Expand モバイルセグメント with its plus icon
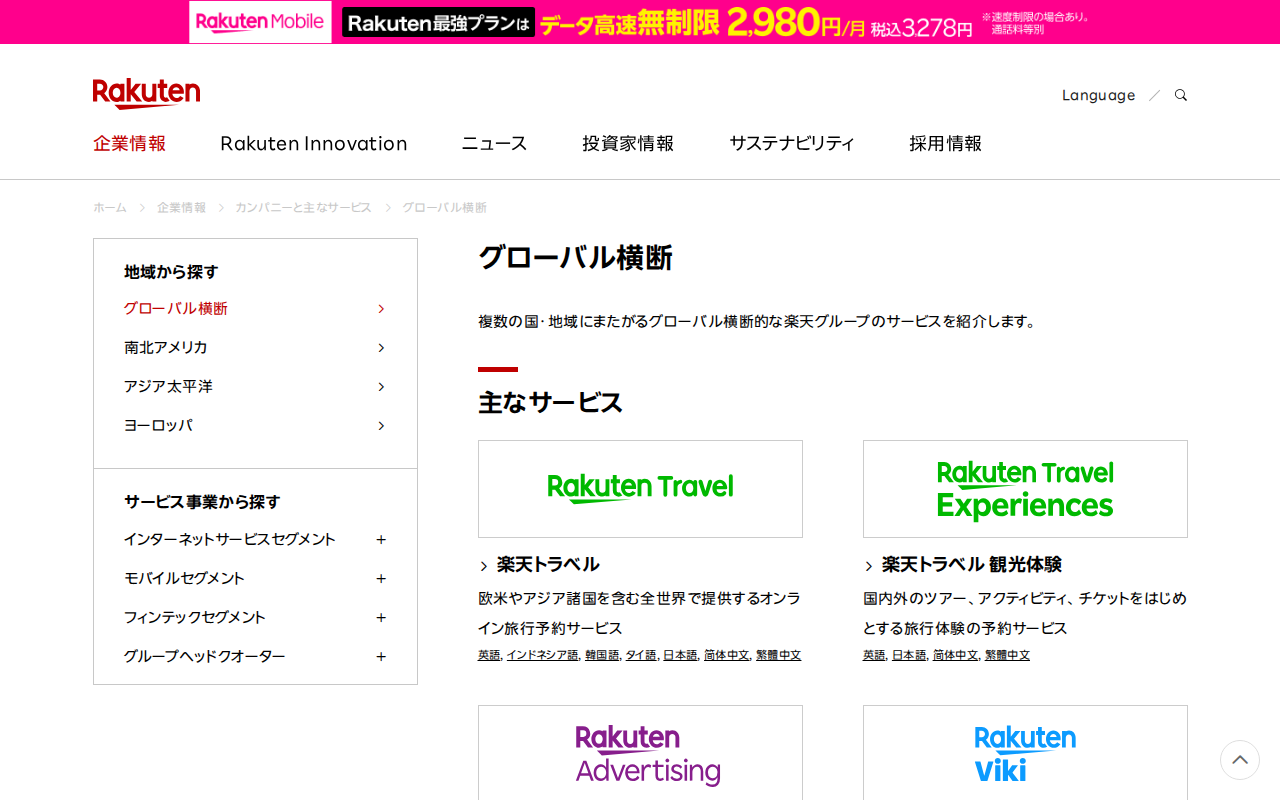 click(381, 578)
